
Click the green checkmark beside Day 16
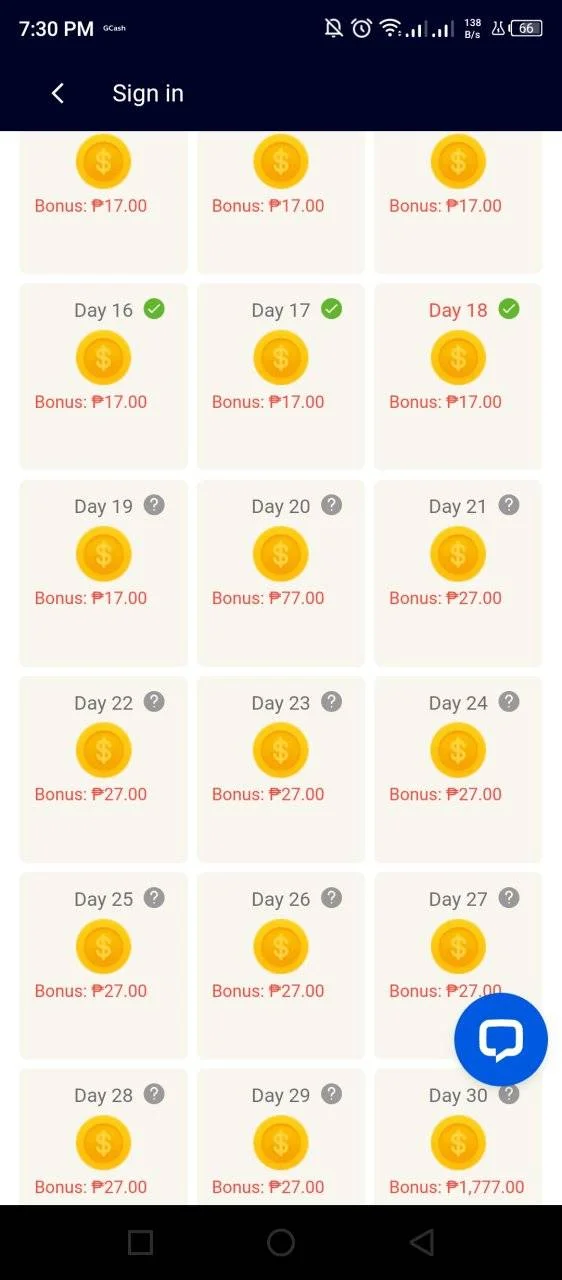(153, 309)
